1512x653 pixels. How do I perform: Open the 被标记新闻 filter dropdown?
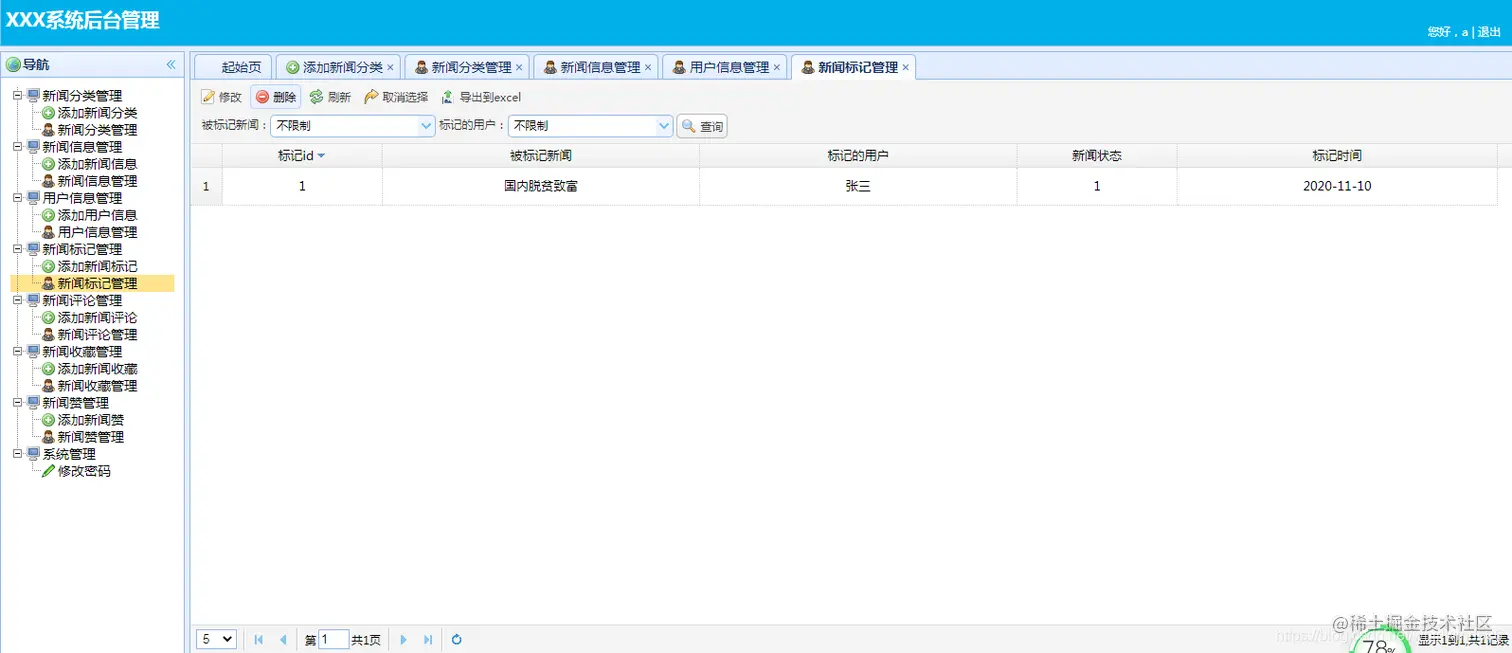click(425, 126)
